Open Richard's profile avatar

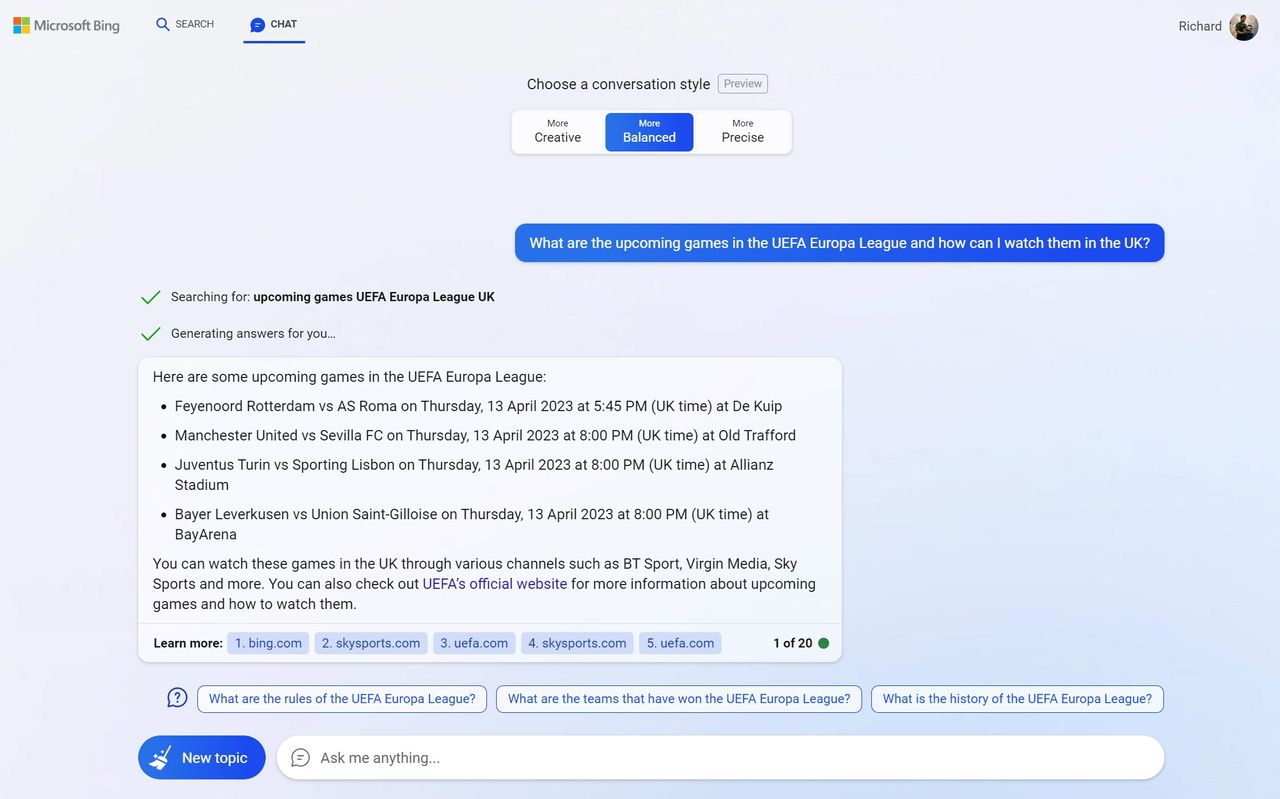[x=1244, y=26]
